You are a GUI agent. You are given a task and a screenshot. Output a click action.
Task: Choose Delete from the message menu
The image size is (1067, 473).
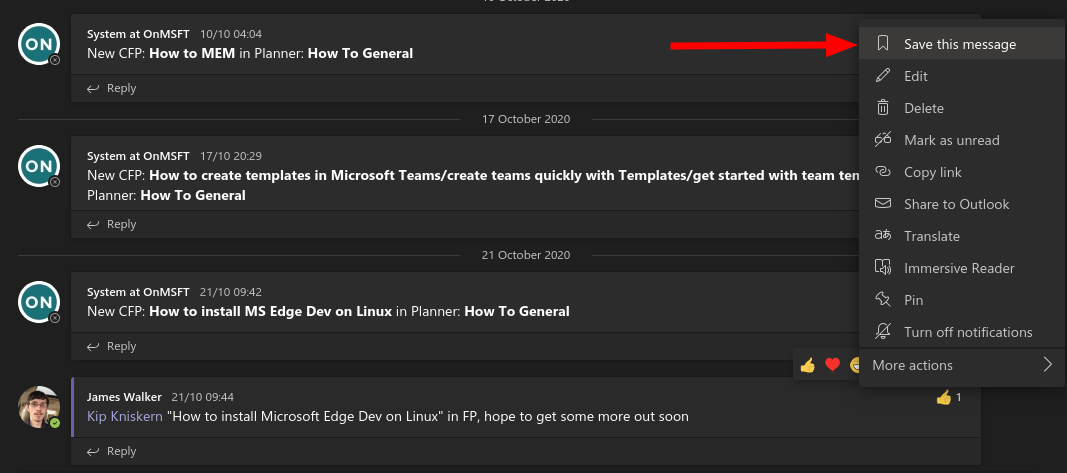click(962, 108)
